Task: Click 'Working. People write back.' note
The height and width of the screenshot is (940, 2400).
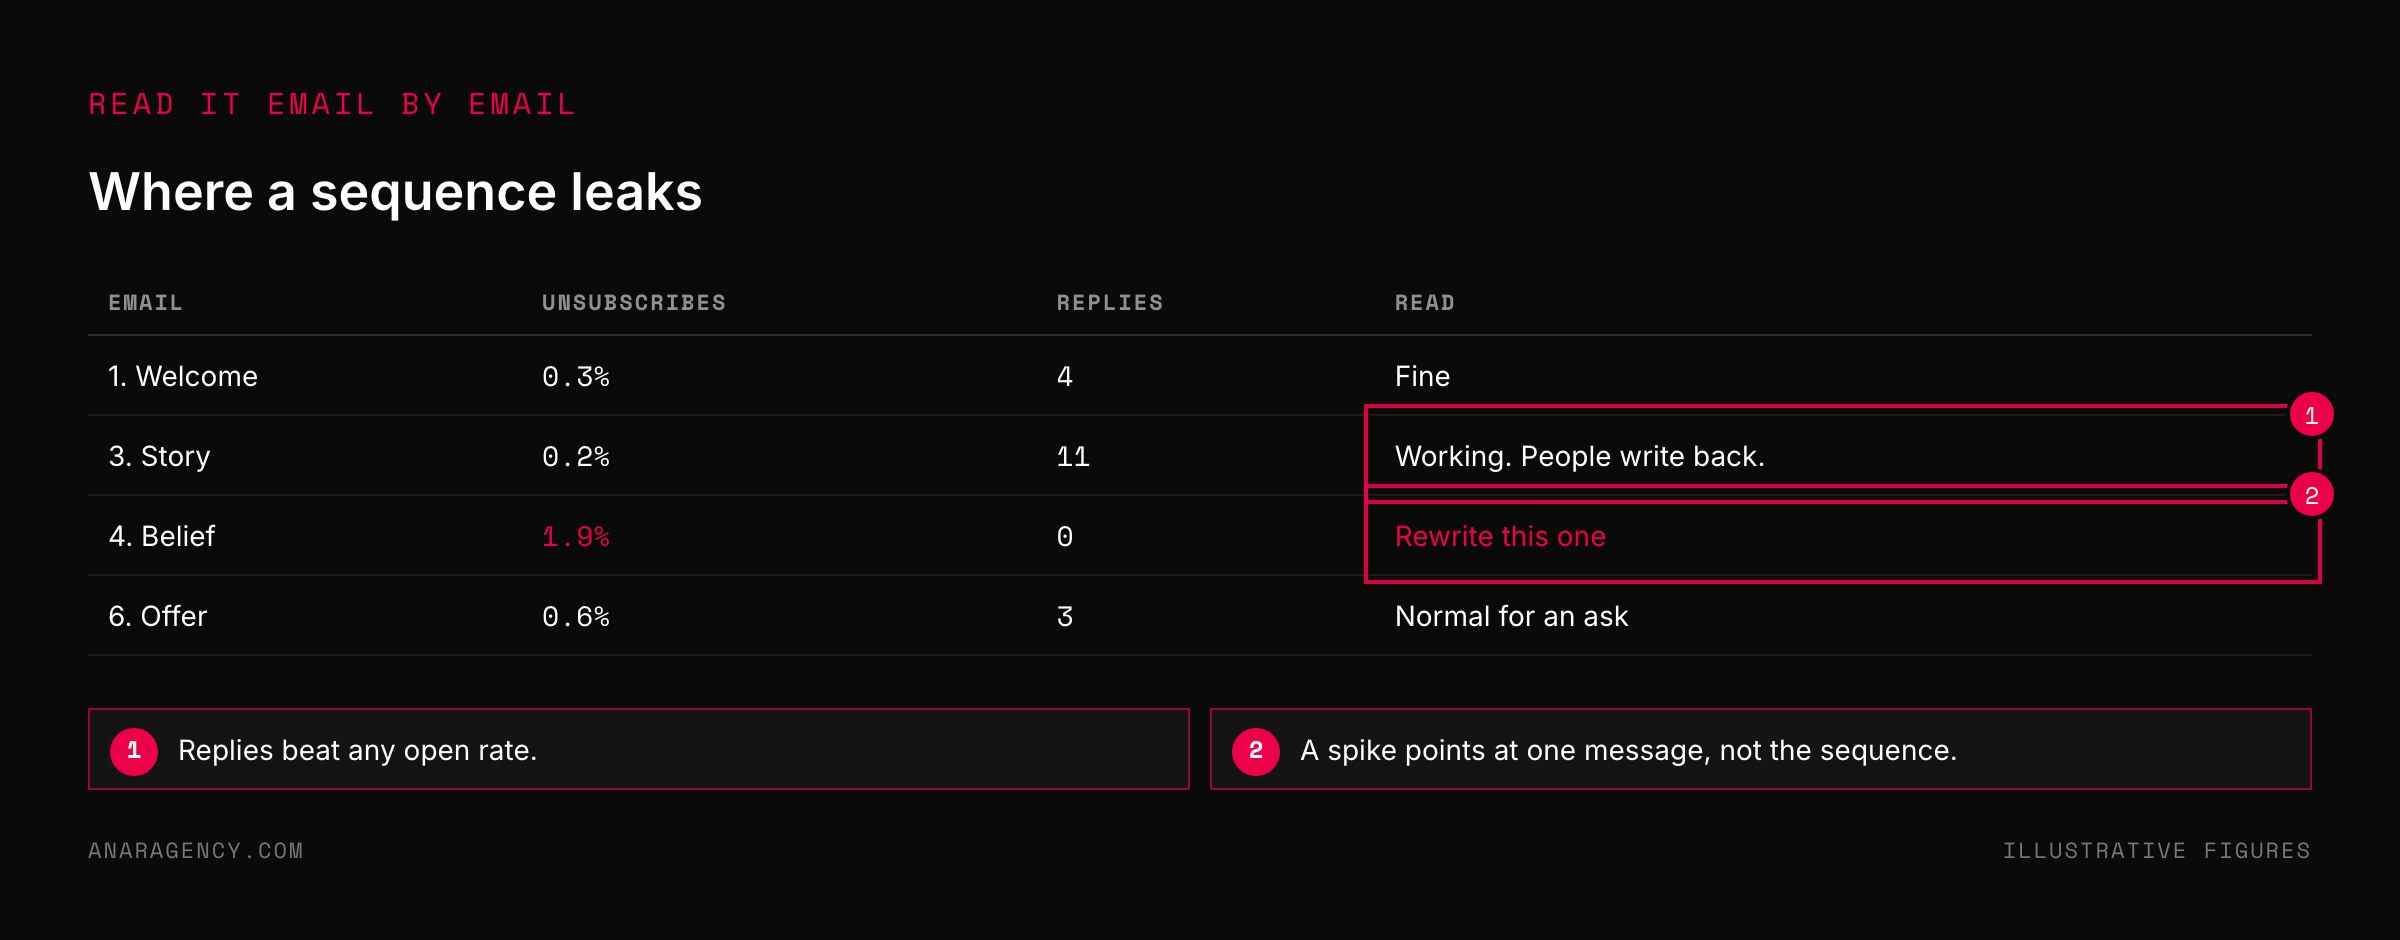Action: (x=1579, y=456)
